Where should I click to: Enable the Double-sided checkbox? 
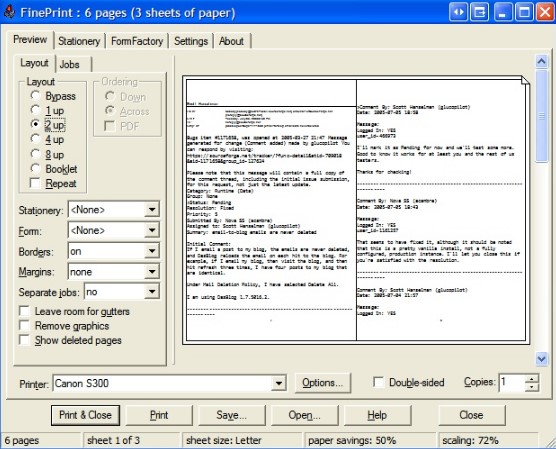[379, 382]
